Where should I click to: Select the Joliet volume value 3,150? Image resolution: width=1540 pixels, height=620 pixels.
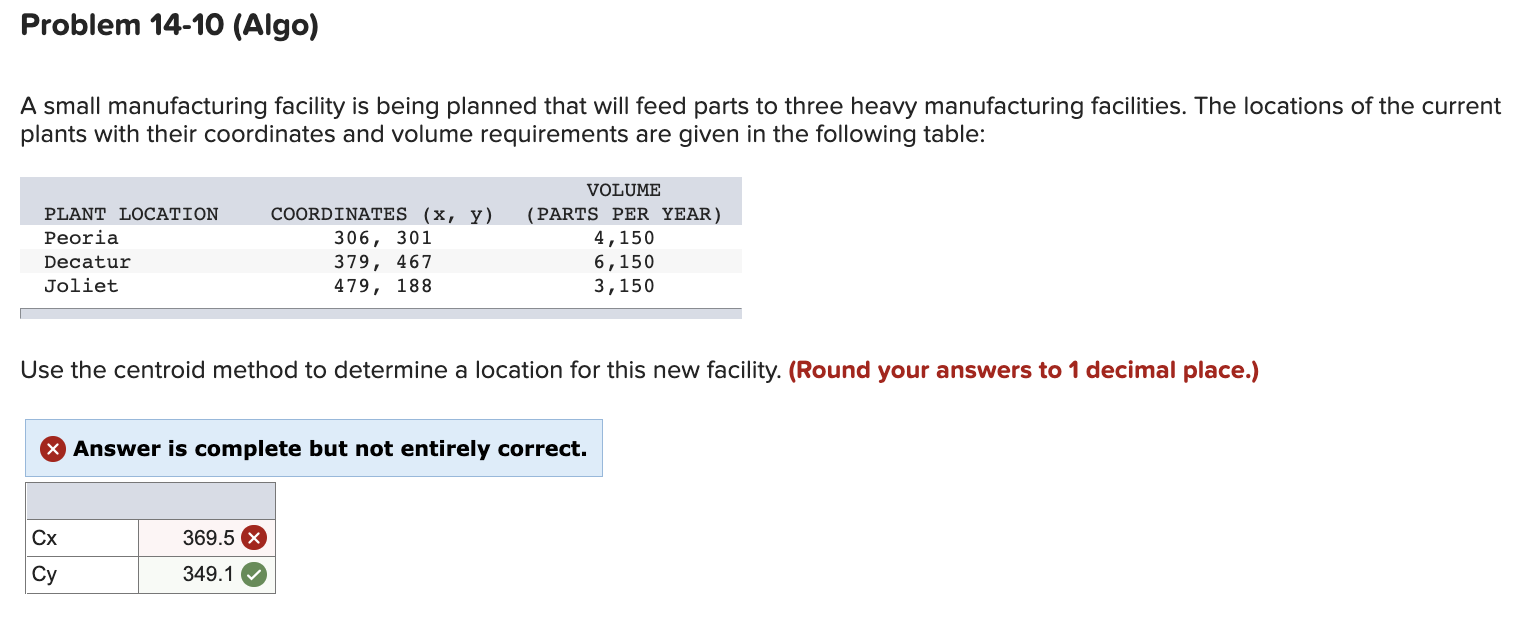pyautogui.click(x=624, y=285)
